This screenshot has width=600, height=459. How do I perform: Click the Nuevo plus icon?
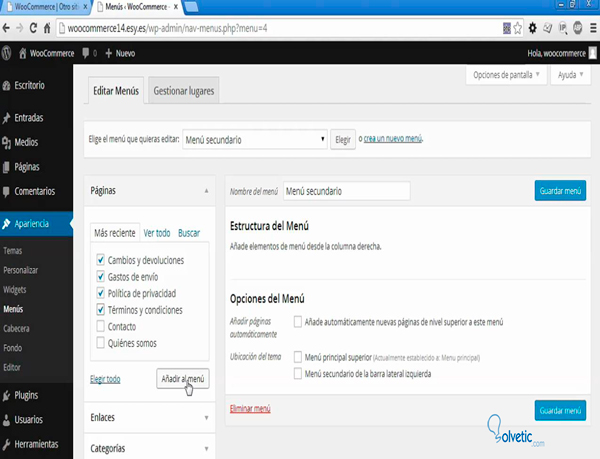coord(109,53)
